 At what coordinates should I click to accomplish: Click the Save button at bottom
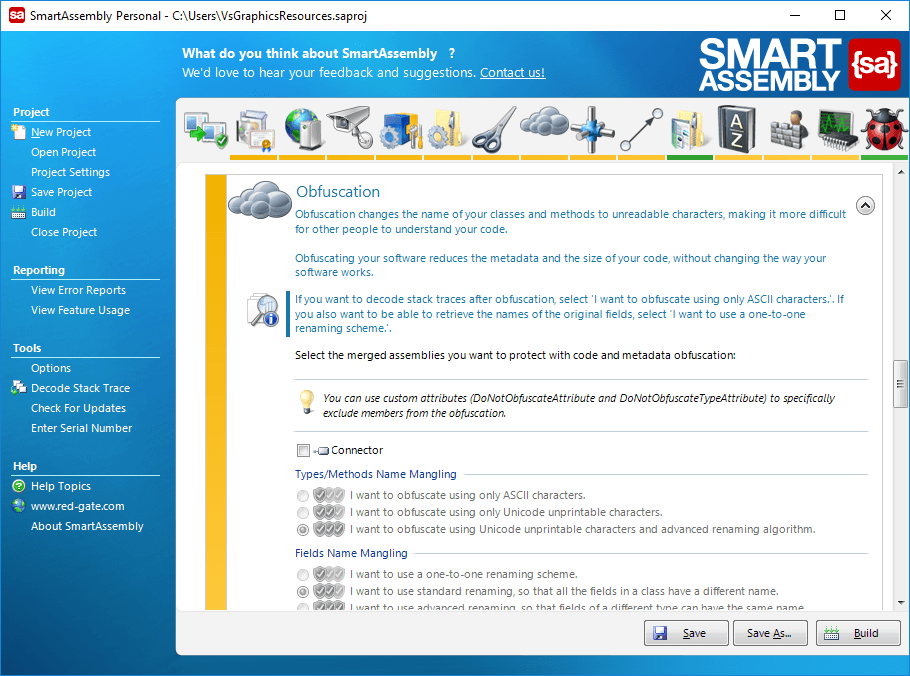pos(686,633)
